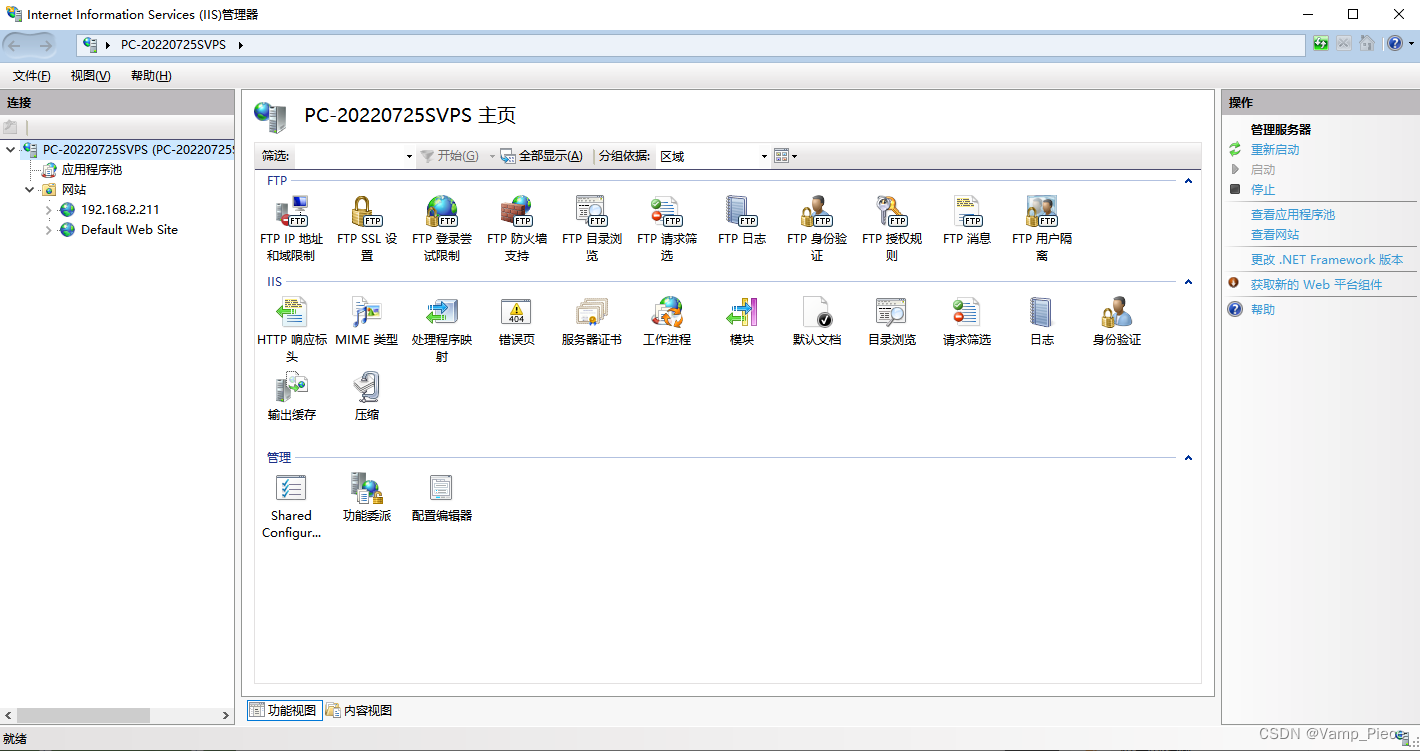This screenshot has width=1420, height=751.
Task: Click 查看网站 link
Action: point(1275,235)
